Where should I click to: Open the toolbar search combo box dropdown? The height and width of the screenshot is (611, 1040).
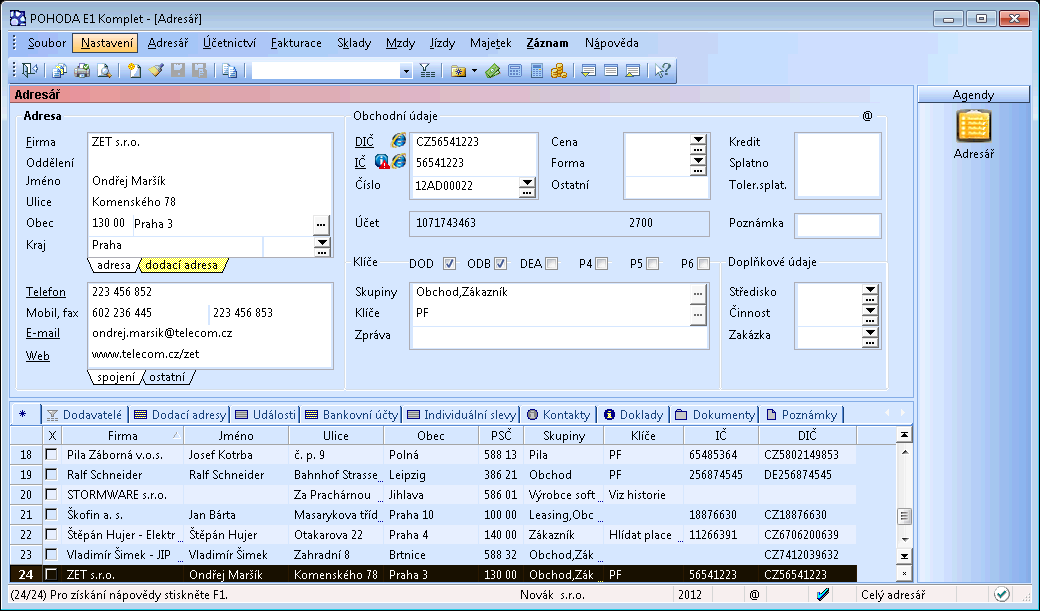[x=406, y=71]
